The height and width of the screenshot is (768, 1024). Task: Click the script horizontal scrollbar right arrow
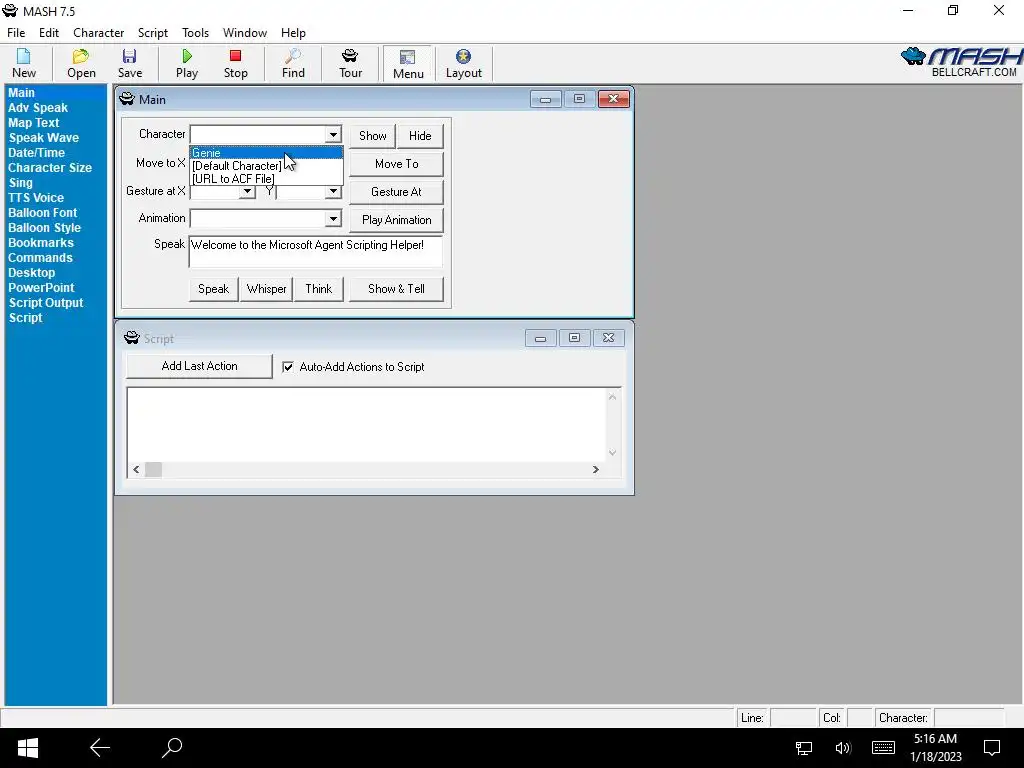pyautogui.click(x=596, y=469)
